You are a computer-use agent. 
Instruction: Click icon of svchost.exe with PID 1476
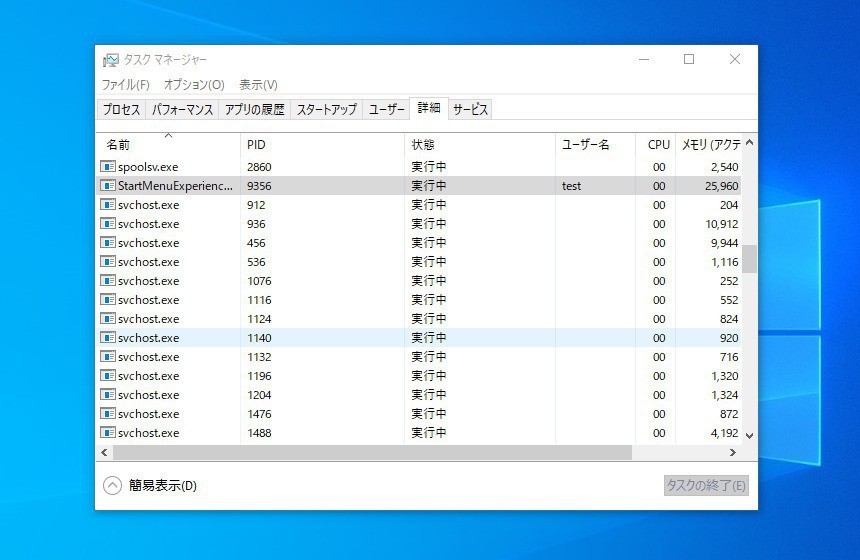[x=108, y=414]
